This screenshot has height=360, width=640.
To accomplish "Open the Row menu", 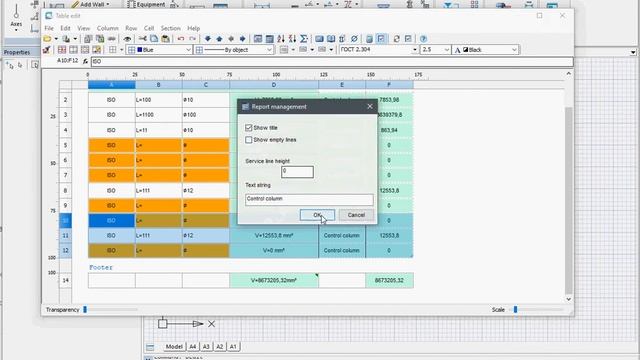I will click(131, 28).
